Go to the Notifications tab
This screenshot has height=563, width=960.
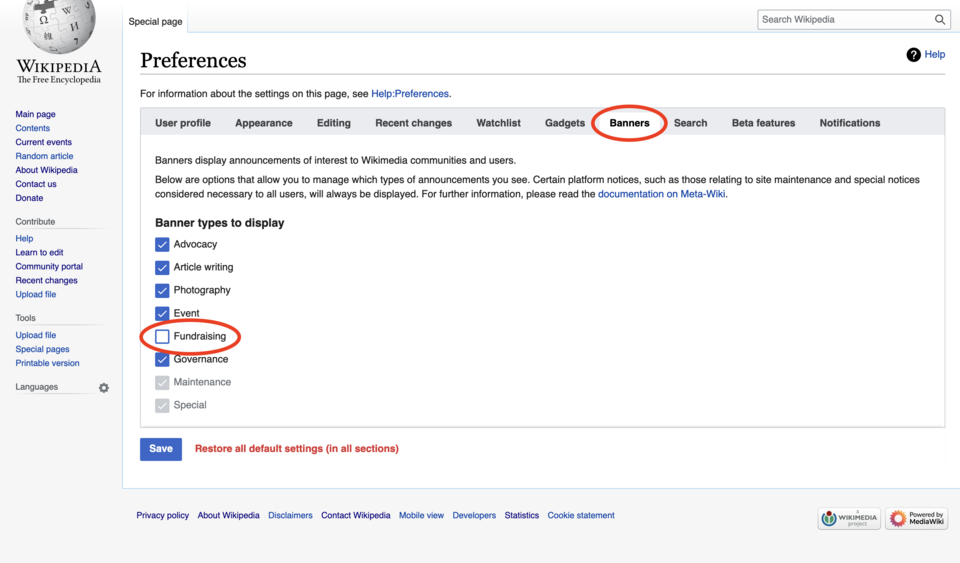[850, 123]
